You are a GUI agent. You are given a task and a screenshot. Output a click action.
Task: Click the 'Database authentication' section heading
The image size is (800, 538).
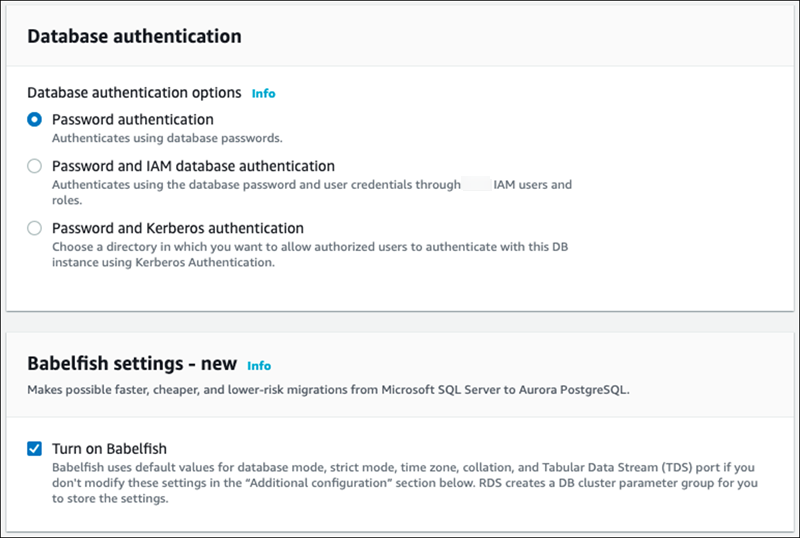[134, 36]
